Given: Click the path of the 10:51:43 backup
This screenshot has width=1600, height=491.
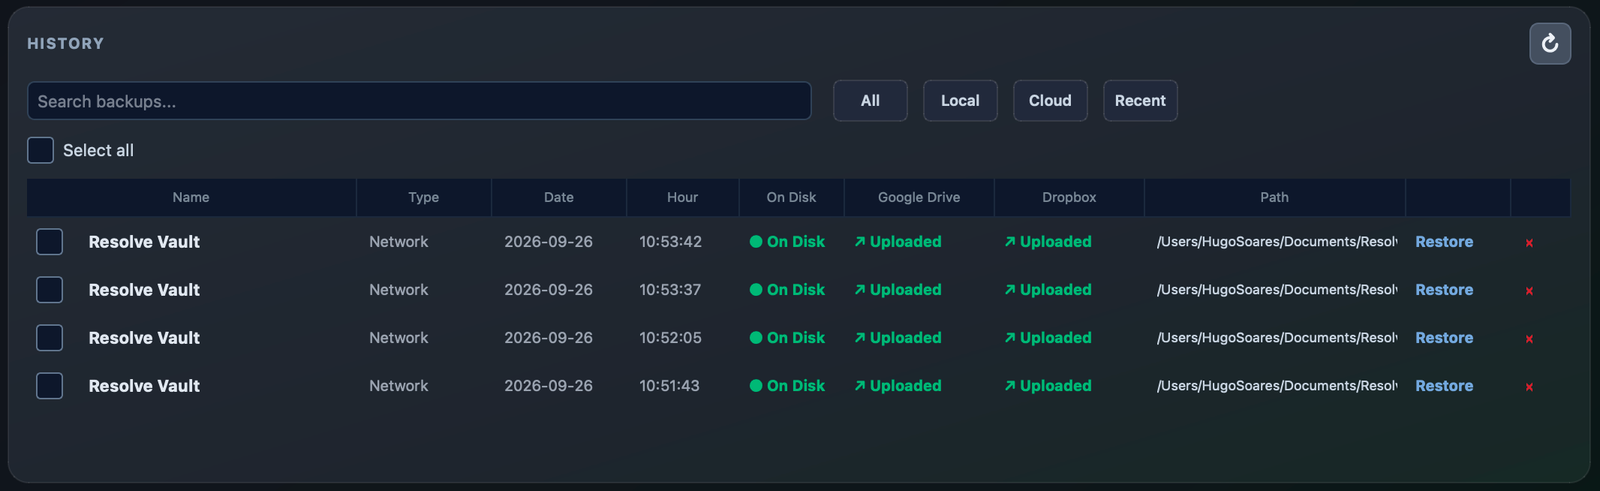Looking at the screenshot, I should coord(1277,386).
